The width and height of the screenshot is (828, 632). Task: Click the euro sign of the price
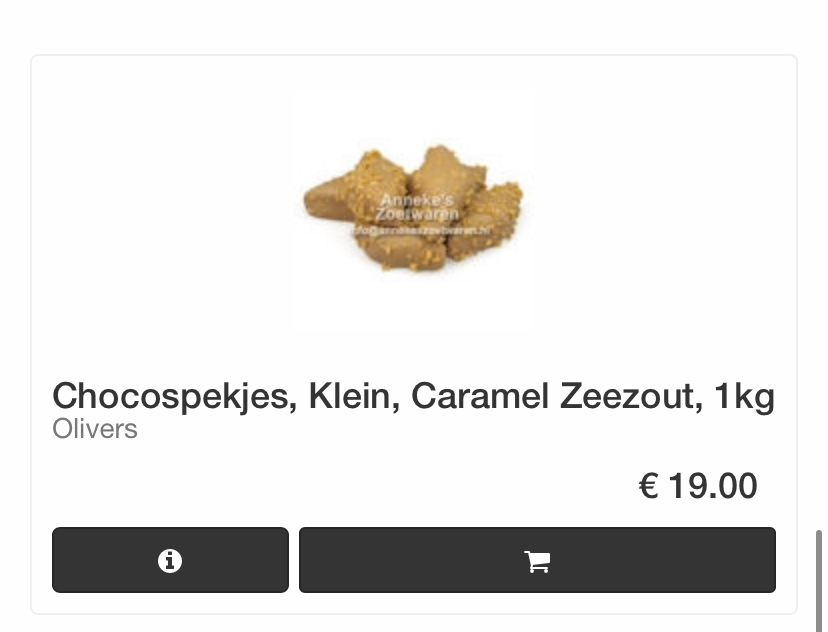pyautogui.click(x=648, y=486)
